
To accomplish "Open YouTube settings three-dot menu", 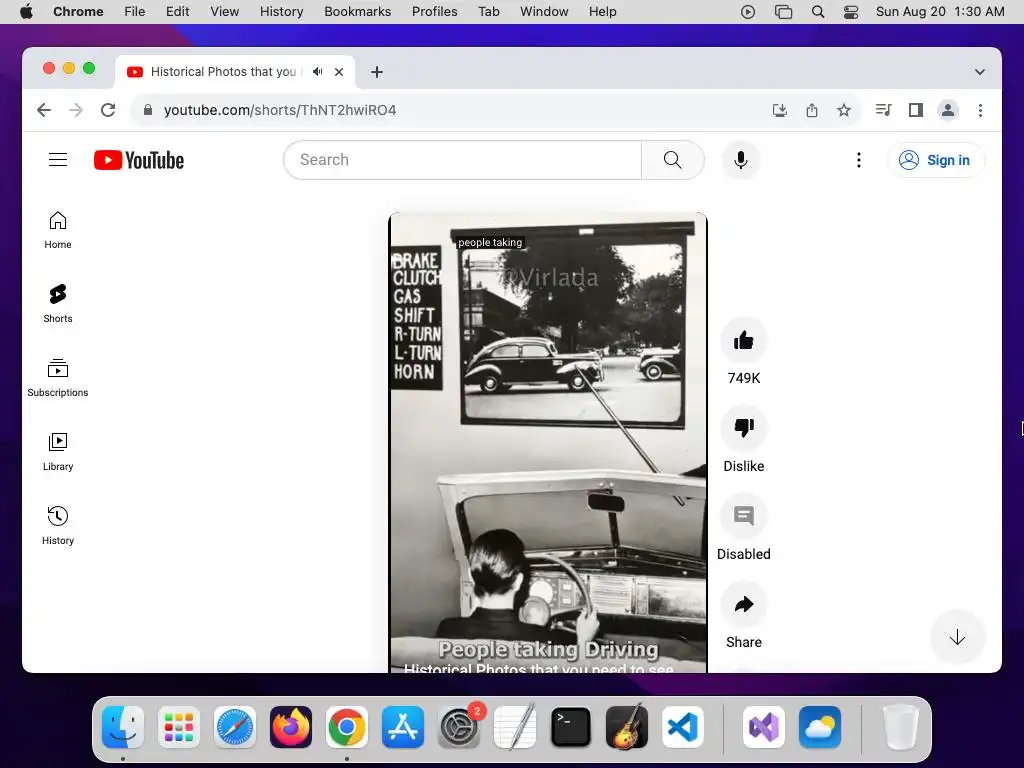I will (x=859, y=160).
